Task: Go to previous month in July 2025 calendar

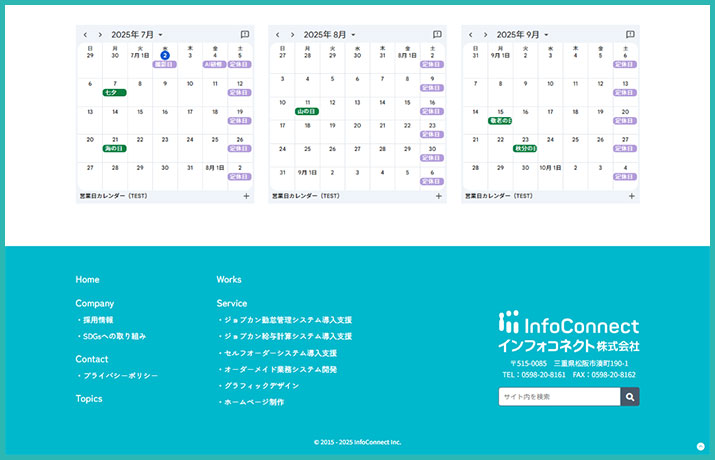Action: (x=85, y=35)
